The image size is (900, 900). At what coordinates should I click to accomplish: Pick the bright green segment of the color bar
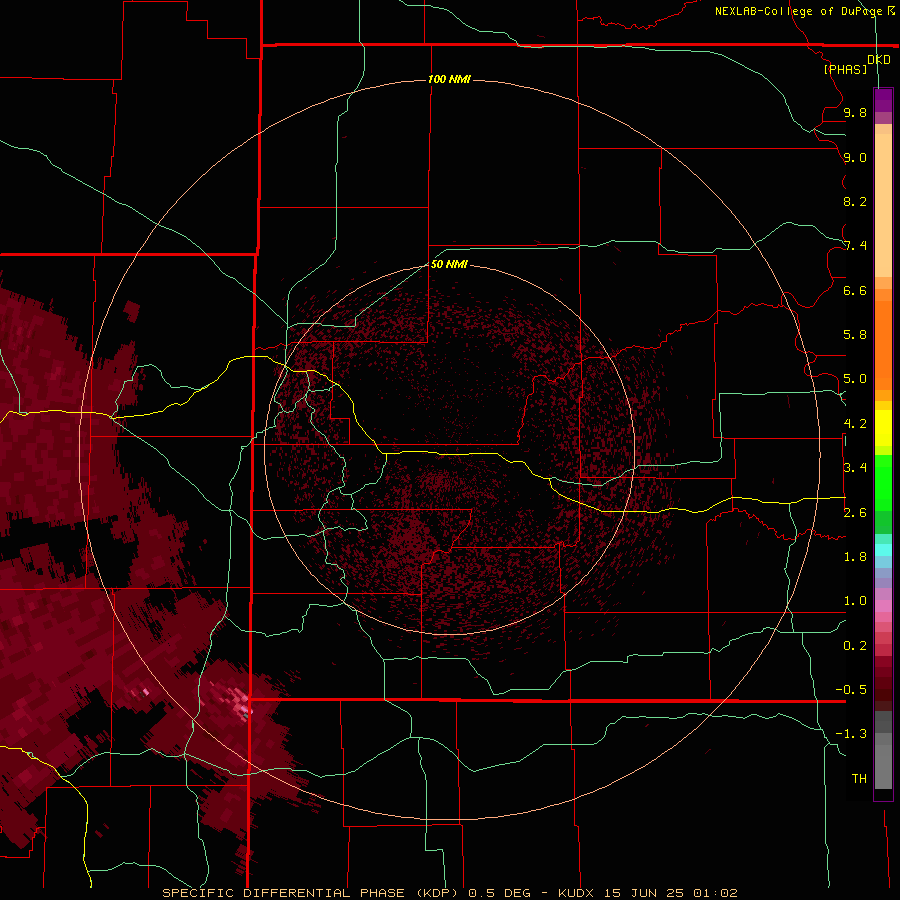[x=883, y=482]
